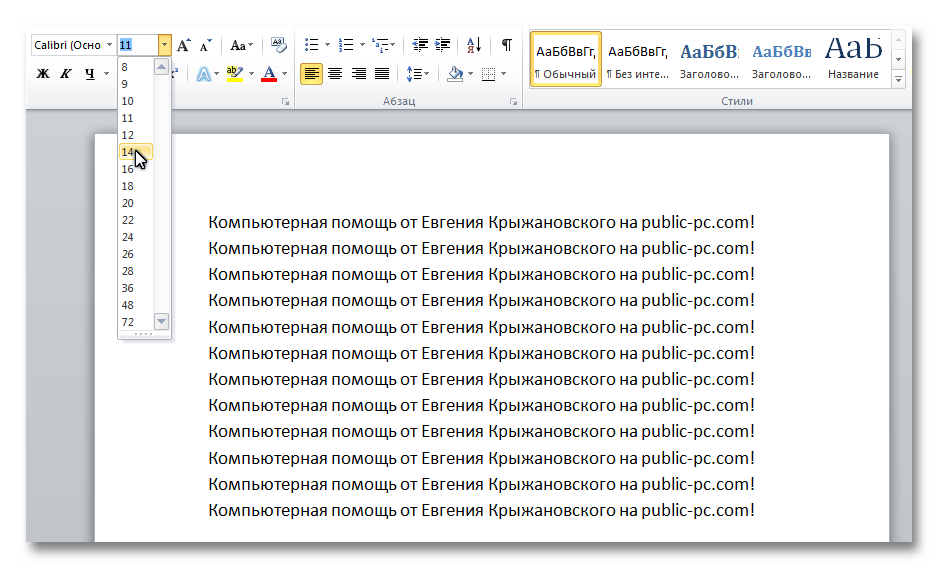Viewport: 938px width, 568px height.
Task: Apply bulleted list formatting
Action: click(312, 45)
